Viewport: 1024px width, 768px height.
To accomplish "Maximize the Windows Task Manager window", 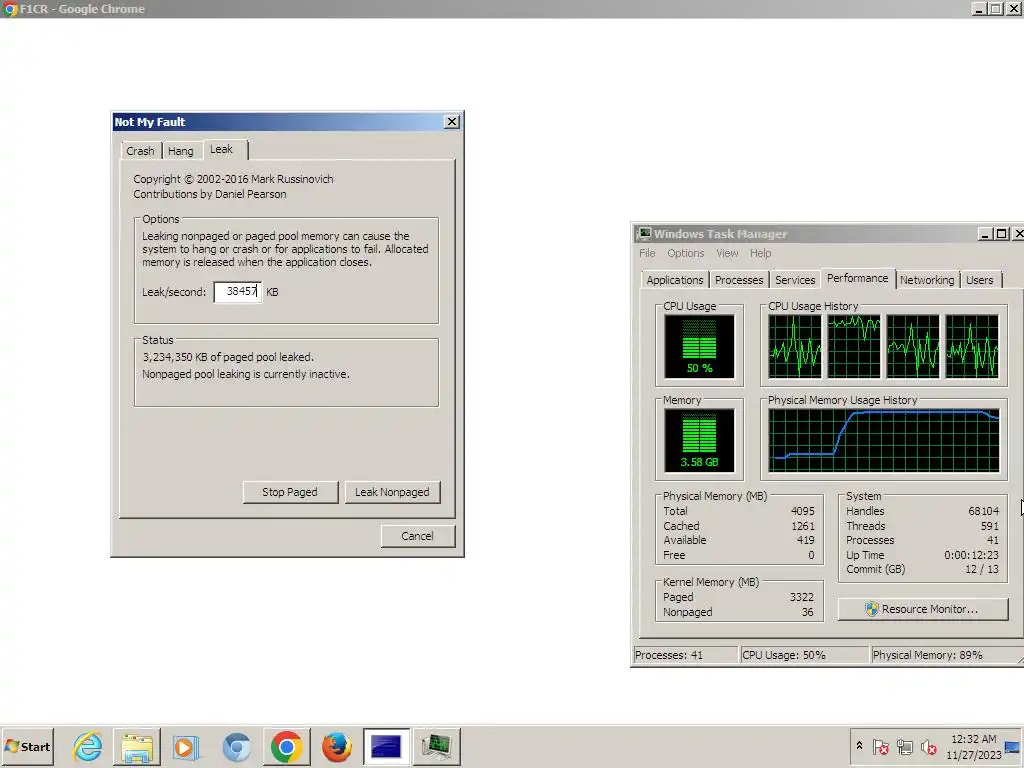I will tap(1001, 234).
